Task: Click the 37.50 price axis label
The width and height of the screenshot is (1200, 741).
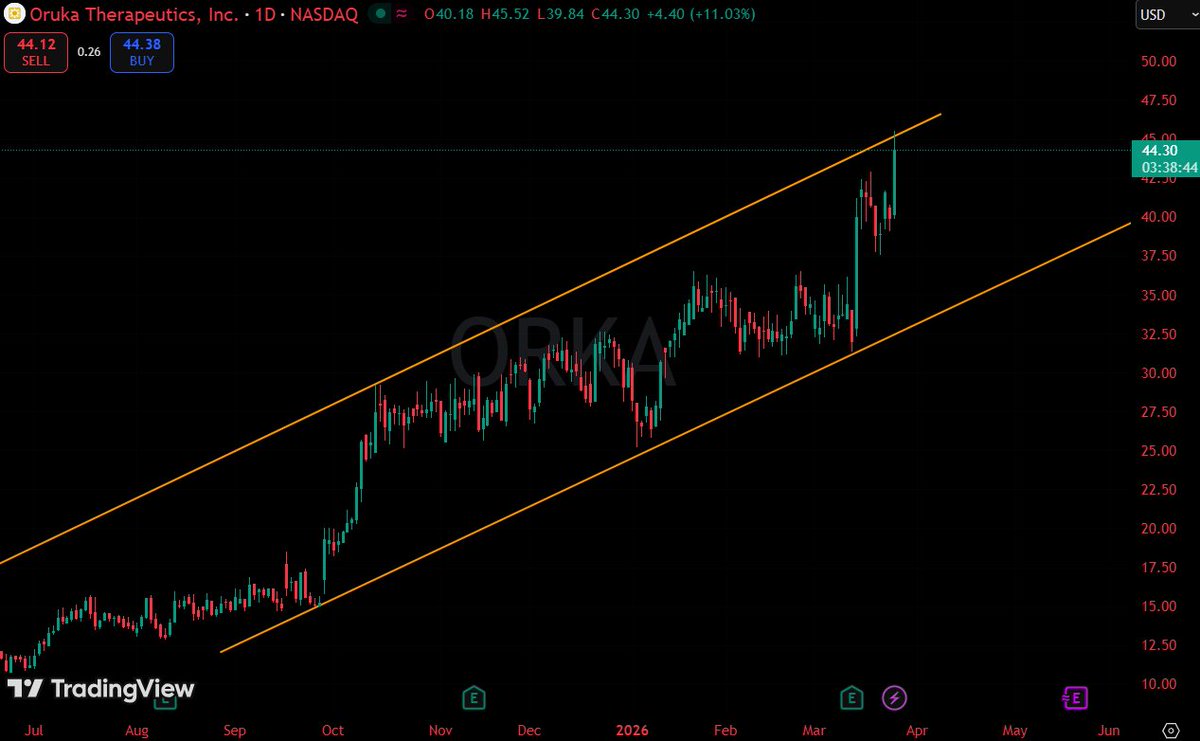Action: pos(1157,256)
